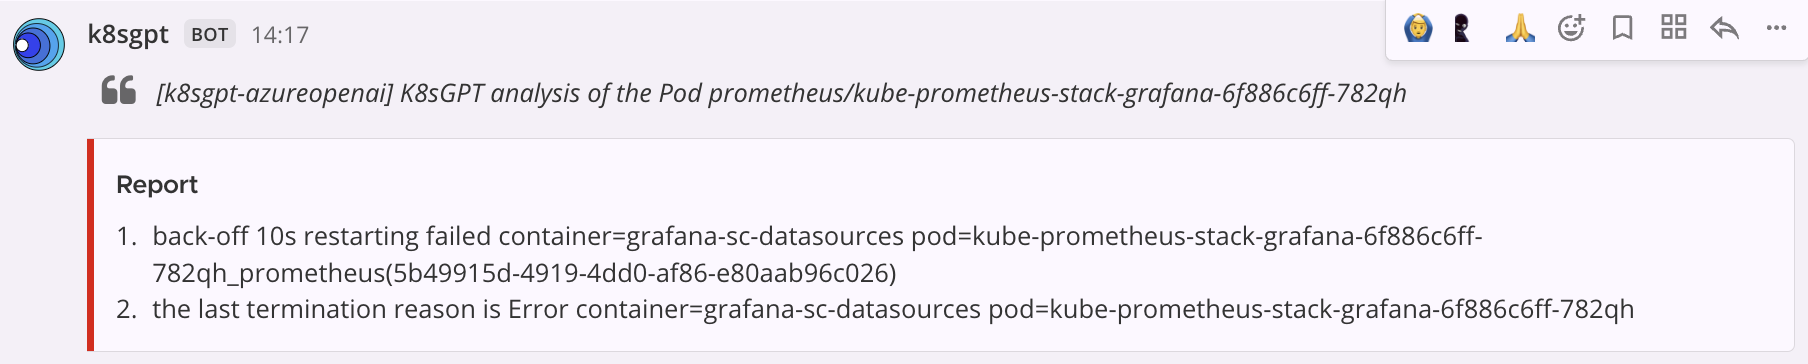React with the OK gesture person emoji
This screenshot has width=1808, height=364.
(x=1418, y=28)
